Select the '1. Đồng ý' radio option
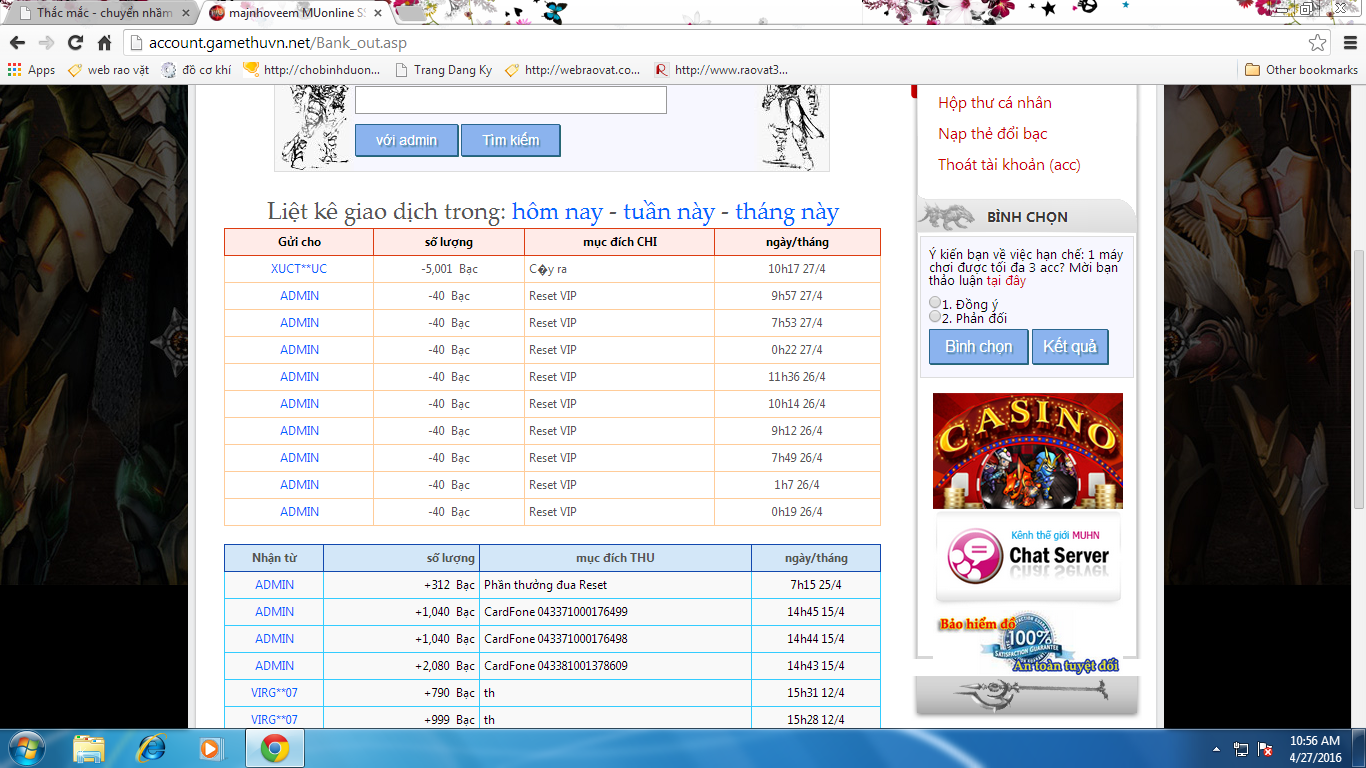The height and width of the screenshot is (768, 1366). 935,303
